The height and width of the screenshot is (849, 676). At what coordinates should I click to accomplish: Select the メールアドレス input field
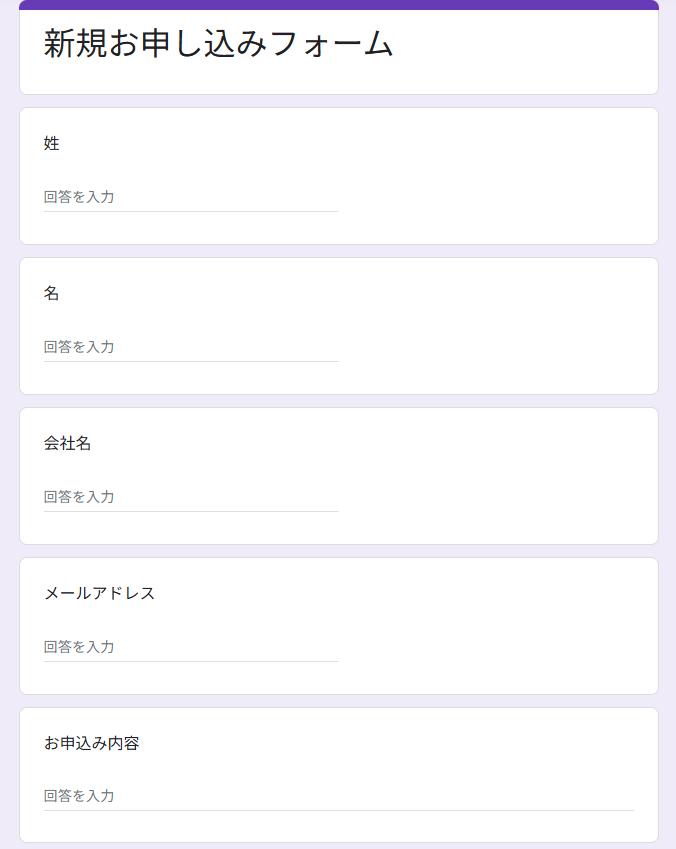pyautogui.click(x=190, y=647)
